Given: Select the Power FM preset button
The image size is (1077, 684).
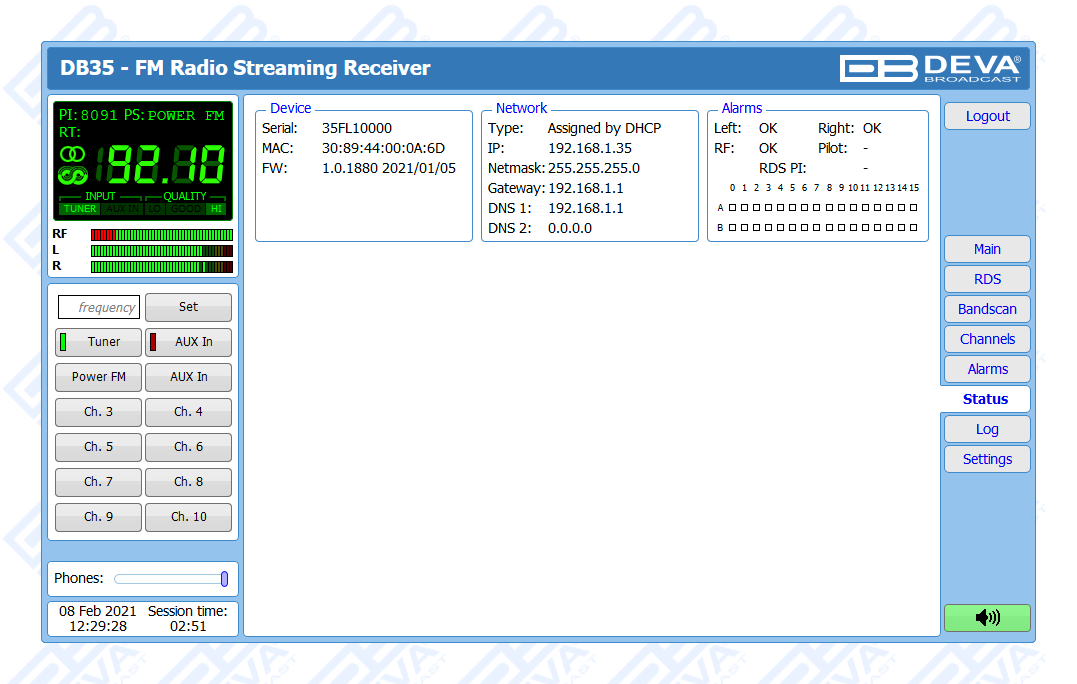Looking at the screenshot, I should pyautogui.click(x=98, y=377).
